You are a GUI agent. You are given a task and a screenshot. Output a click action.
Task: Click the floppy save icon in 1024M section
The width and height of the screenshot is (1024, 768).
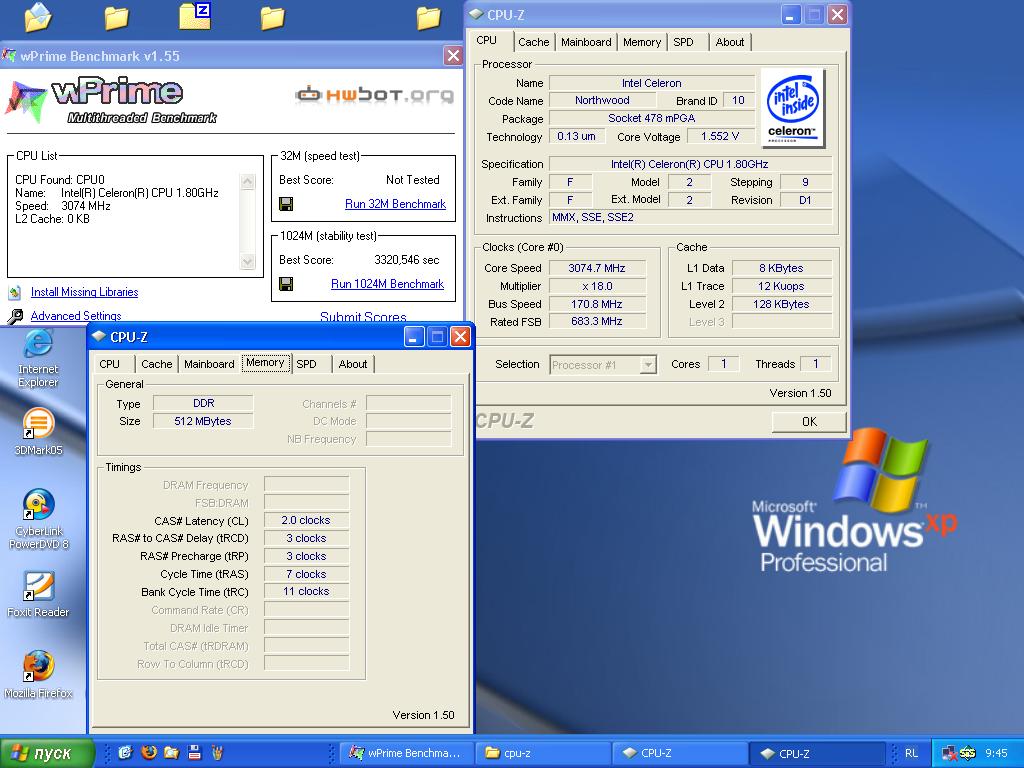coord(285,284)
